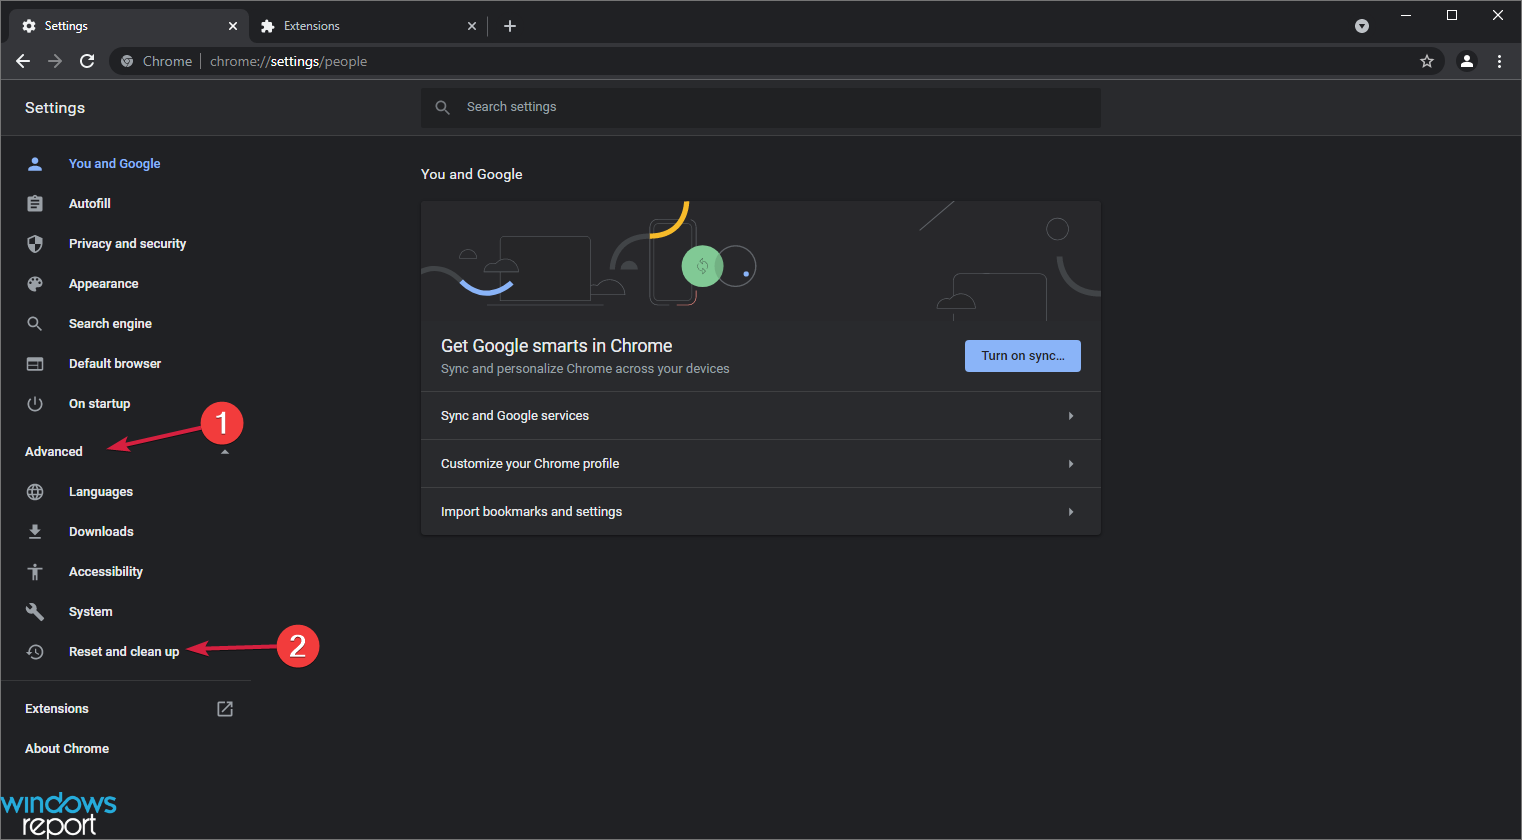The height and width of the screenshot is (840, 1522).
Task: Open System settings
Action: tap(90, 611)
